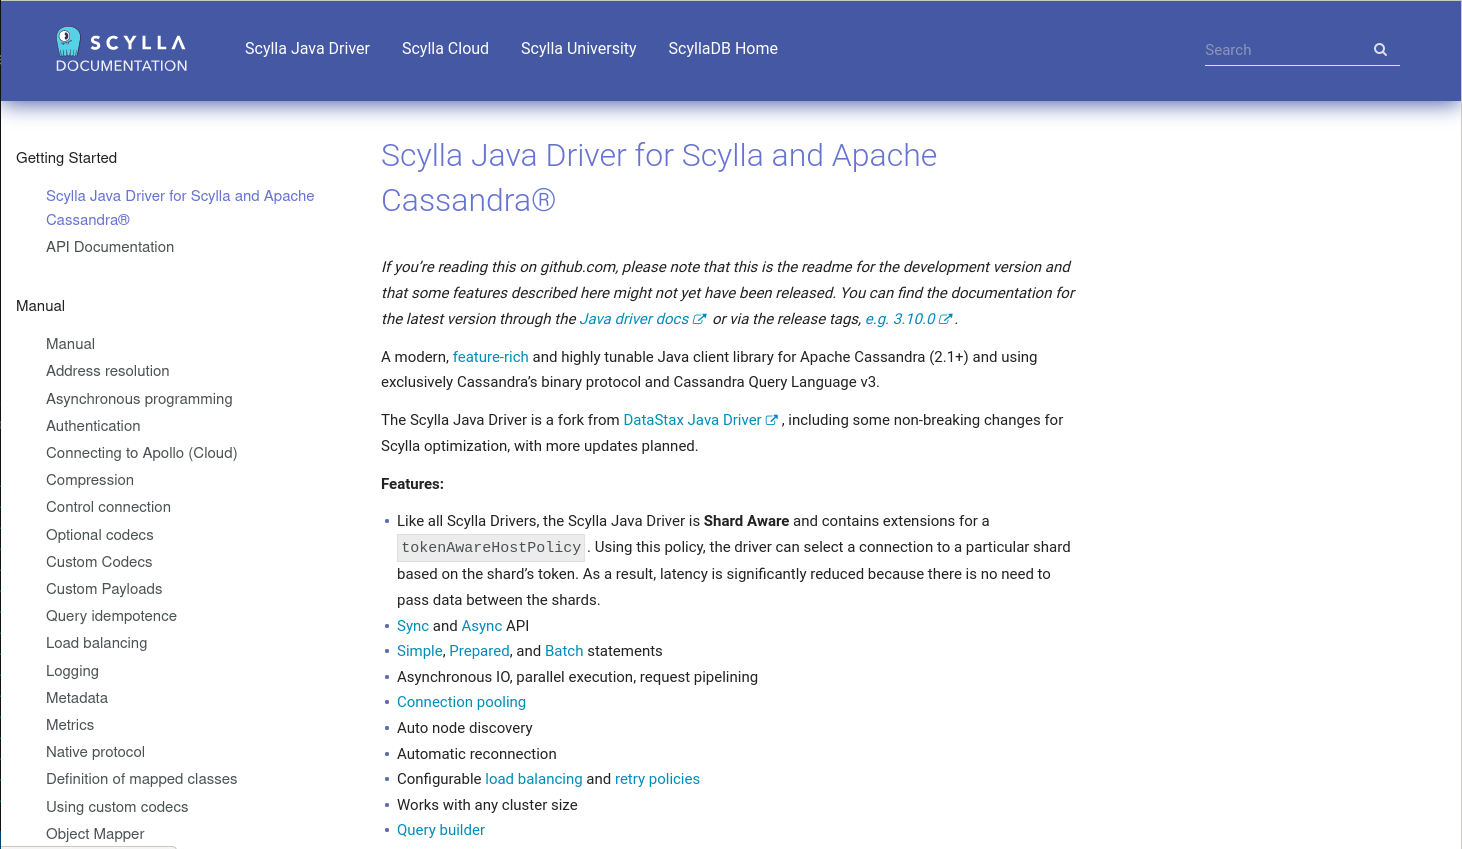Image resolution: width=1462 pixels, height=849 pixels.
Task: Click the external link icon beside DataStax Java Driver
Action: click(772, 420)
